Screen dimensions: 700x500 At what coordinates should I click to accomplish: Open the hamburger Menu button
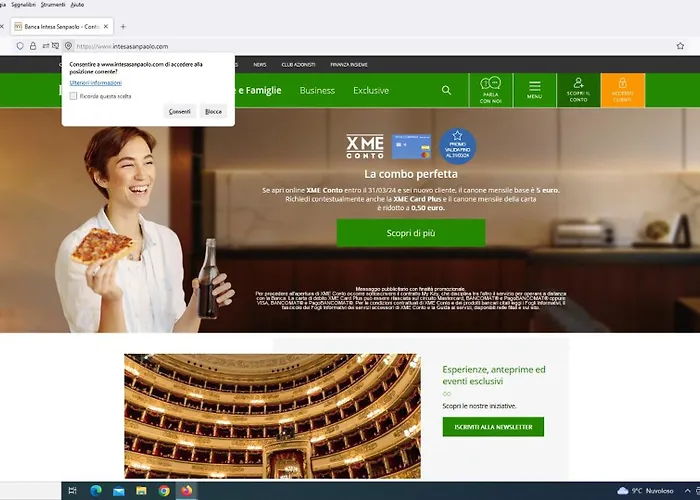[x=534, y=90]
